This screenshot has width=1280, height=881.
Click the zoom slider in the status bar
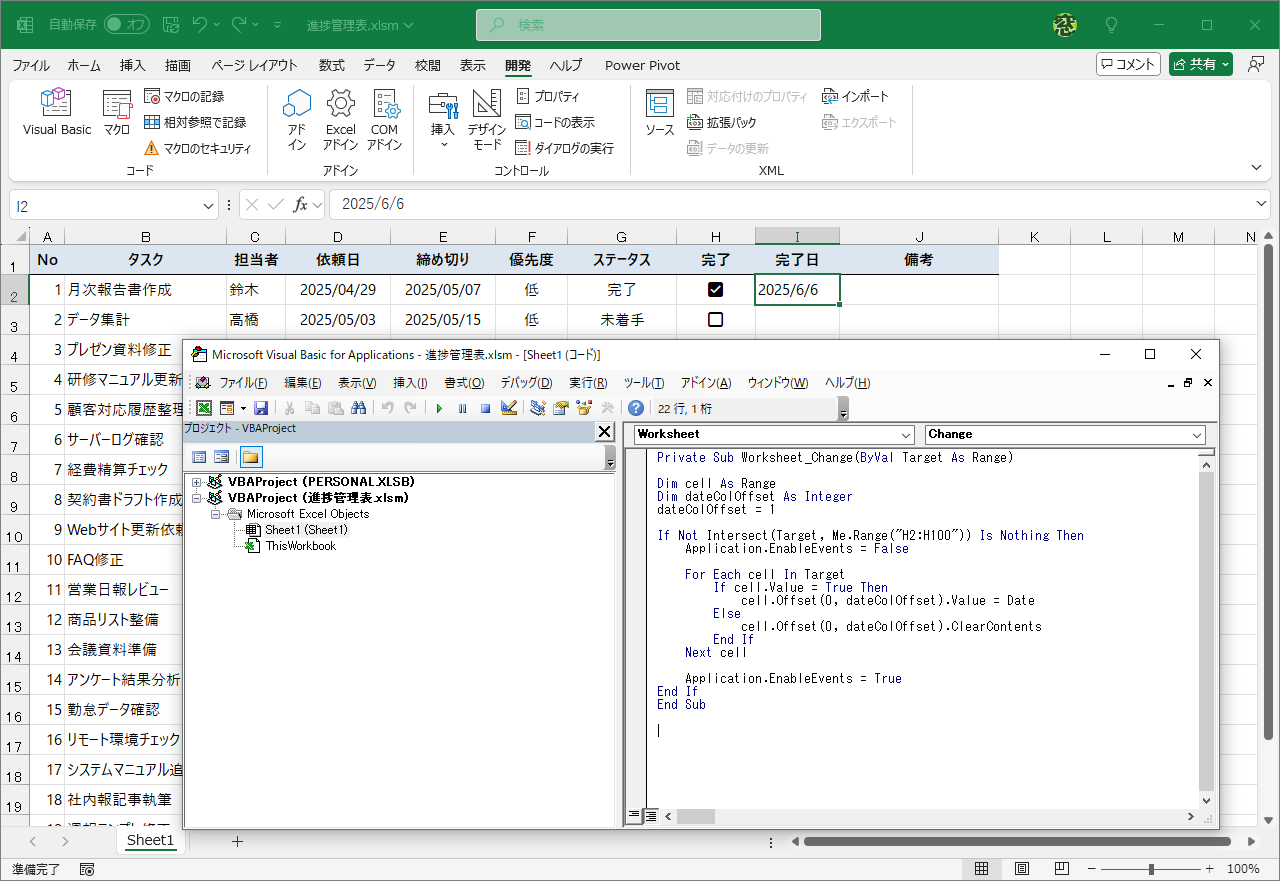(1152, 869)
